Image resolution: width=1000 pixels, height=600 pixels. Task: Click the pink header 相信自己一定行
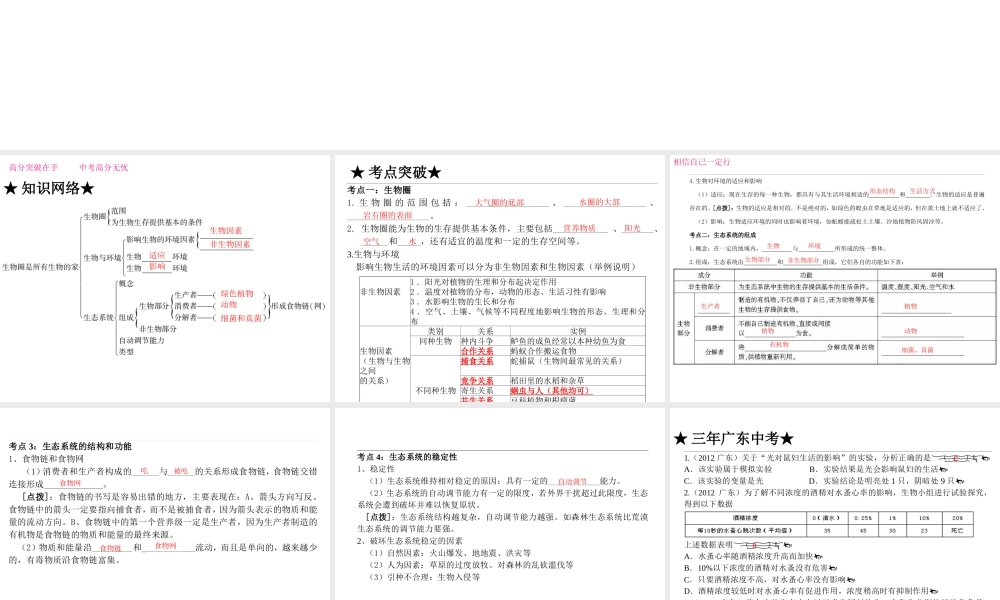(x=702, y=162)
